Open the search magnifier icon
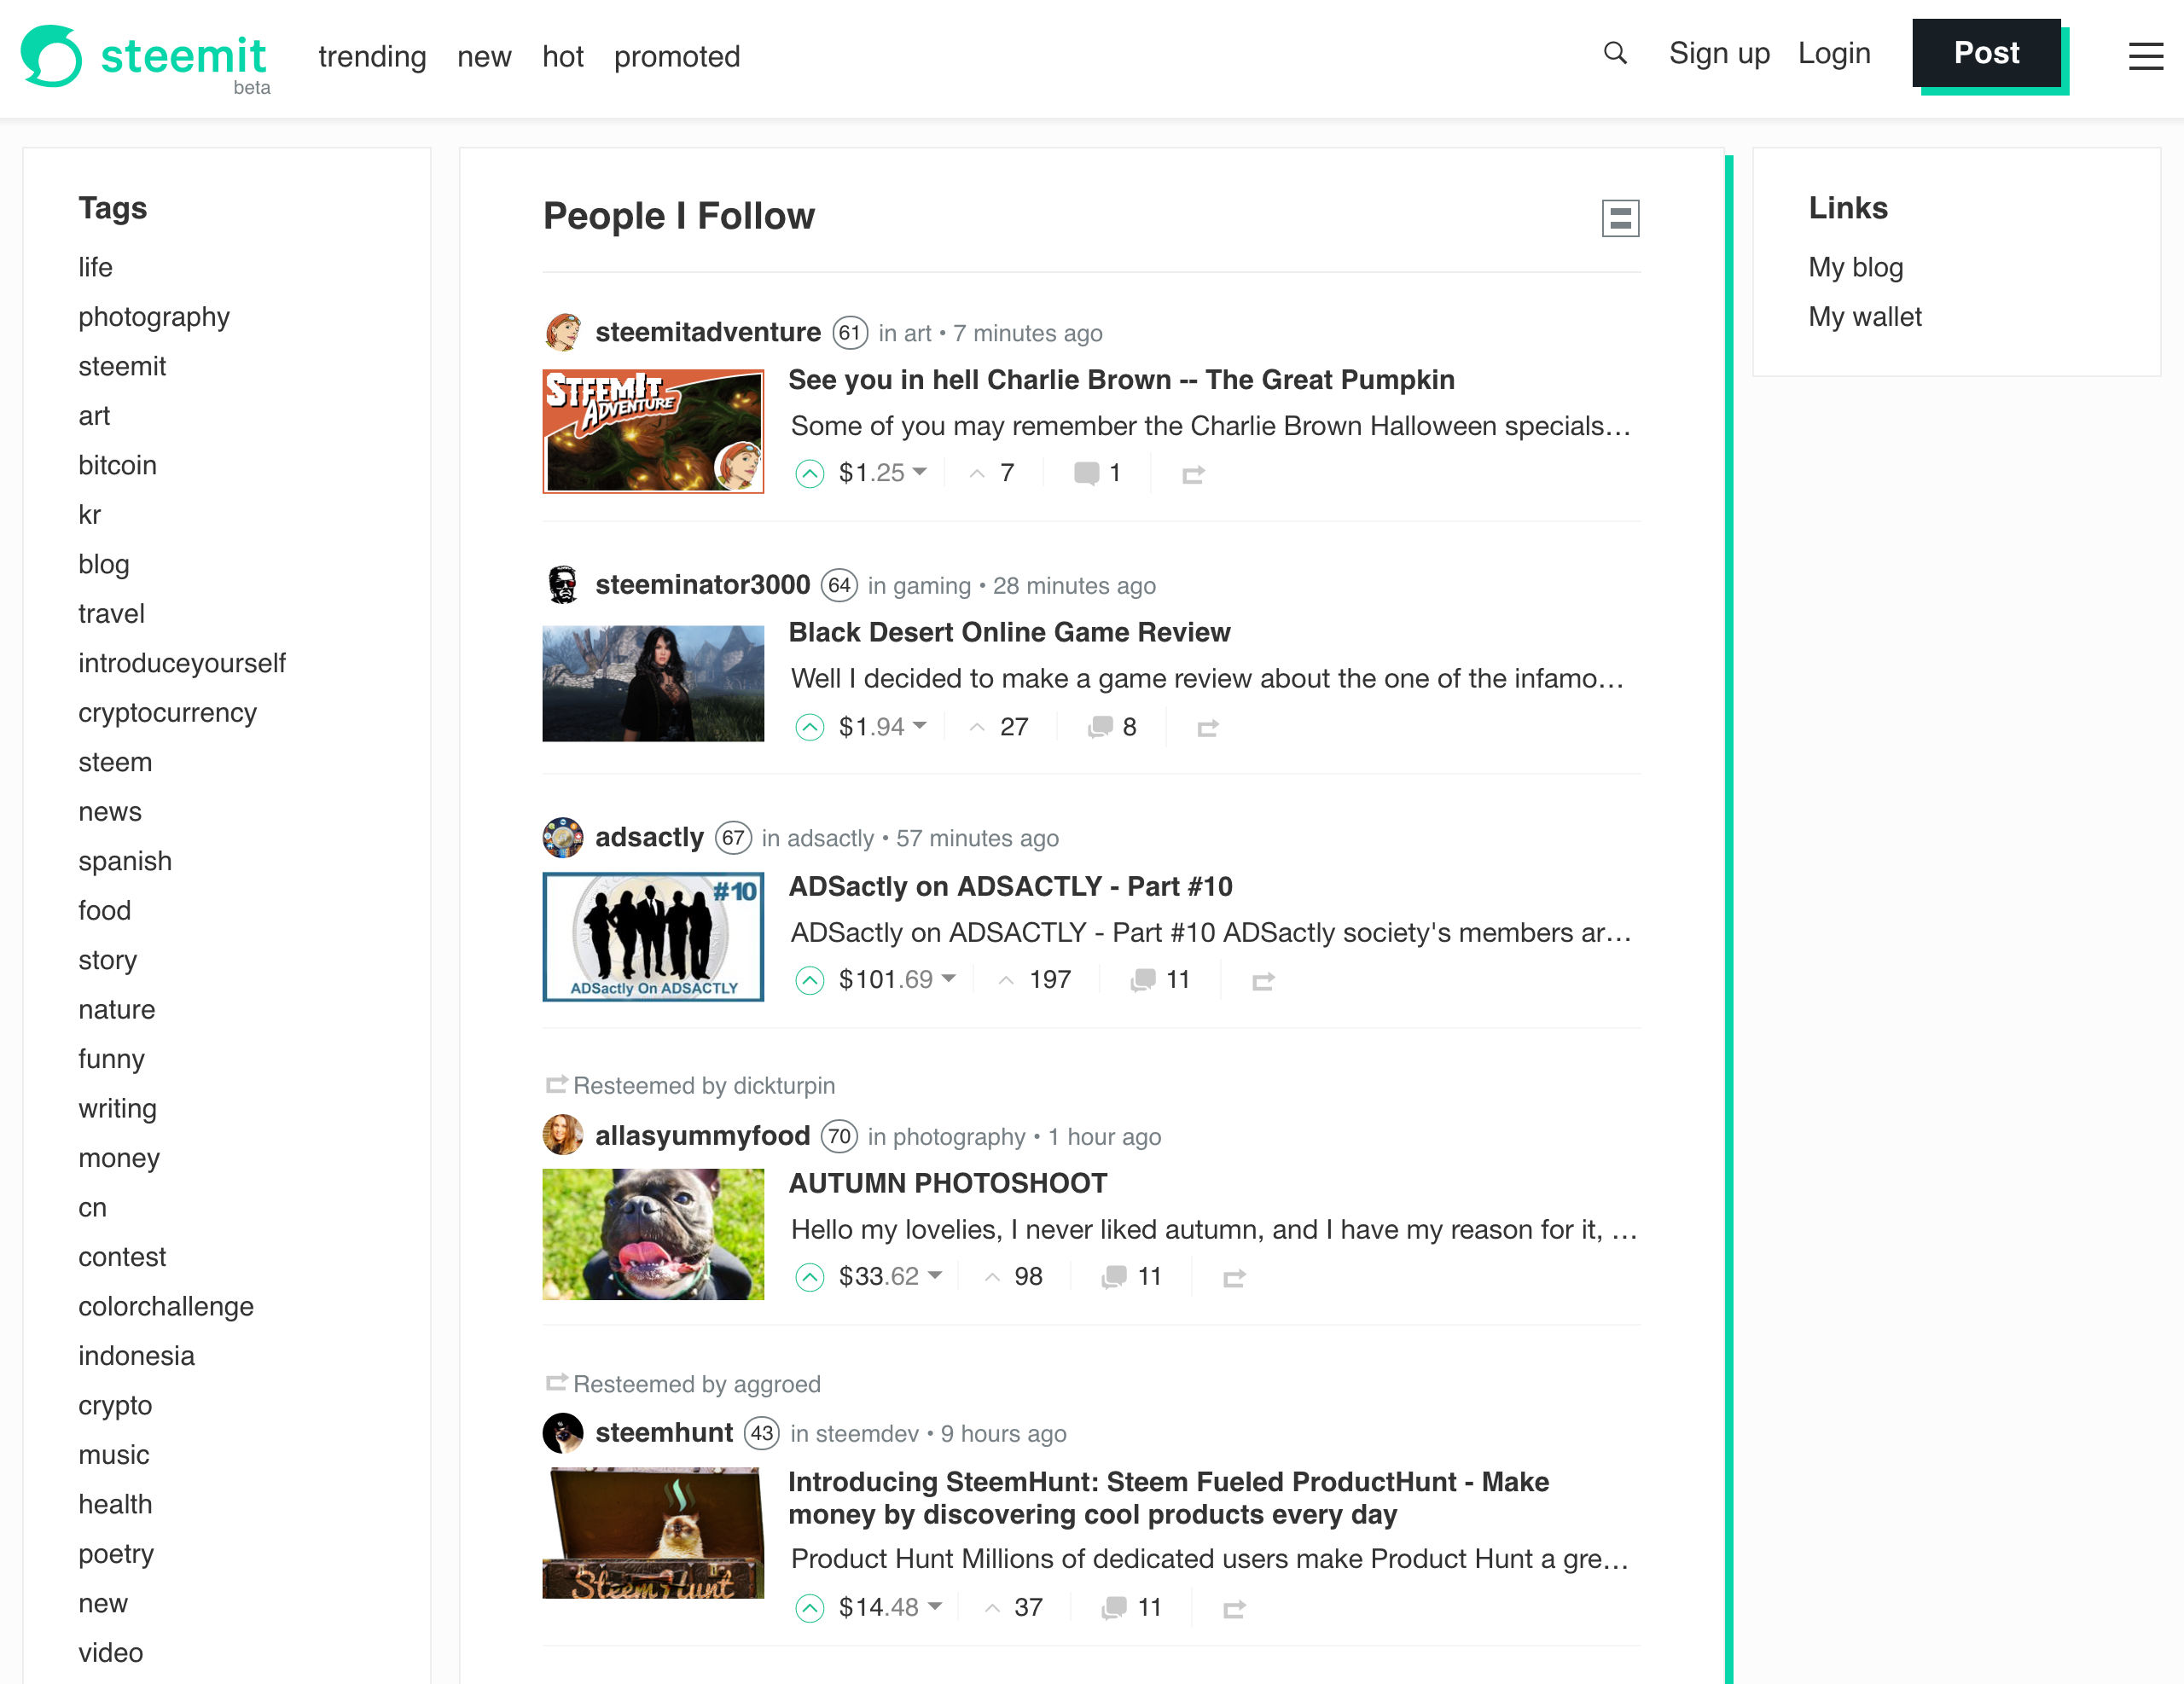Viewport: 2184px width, 1684px height. [1615, 53]
